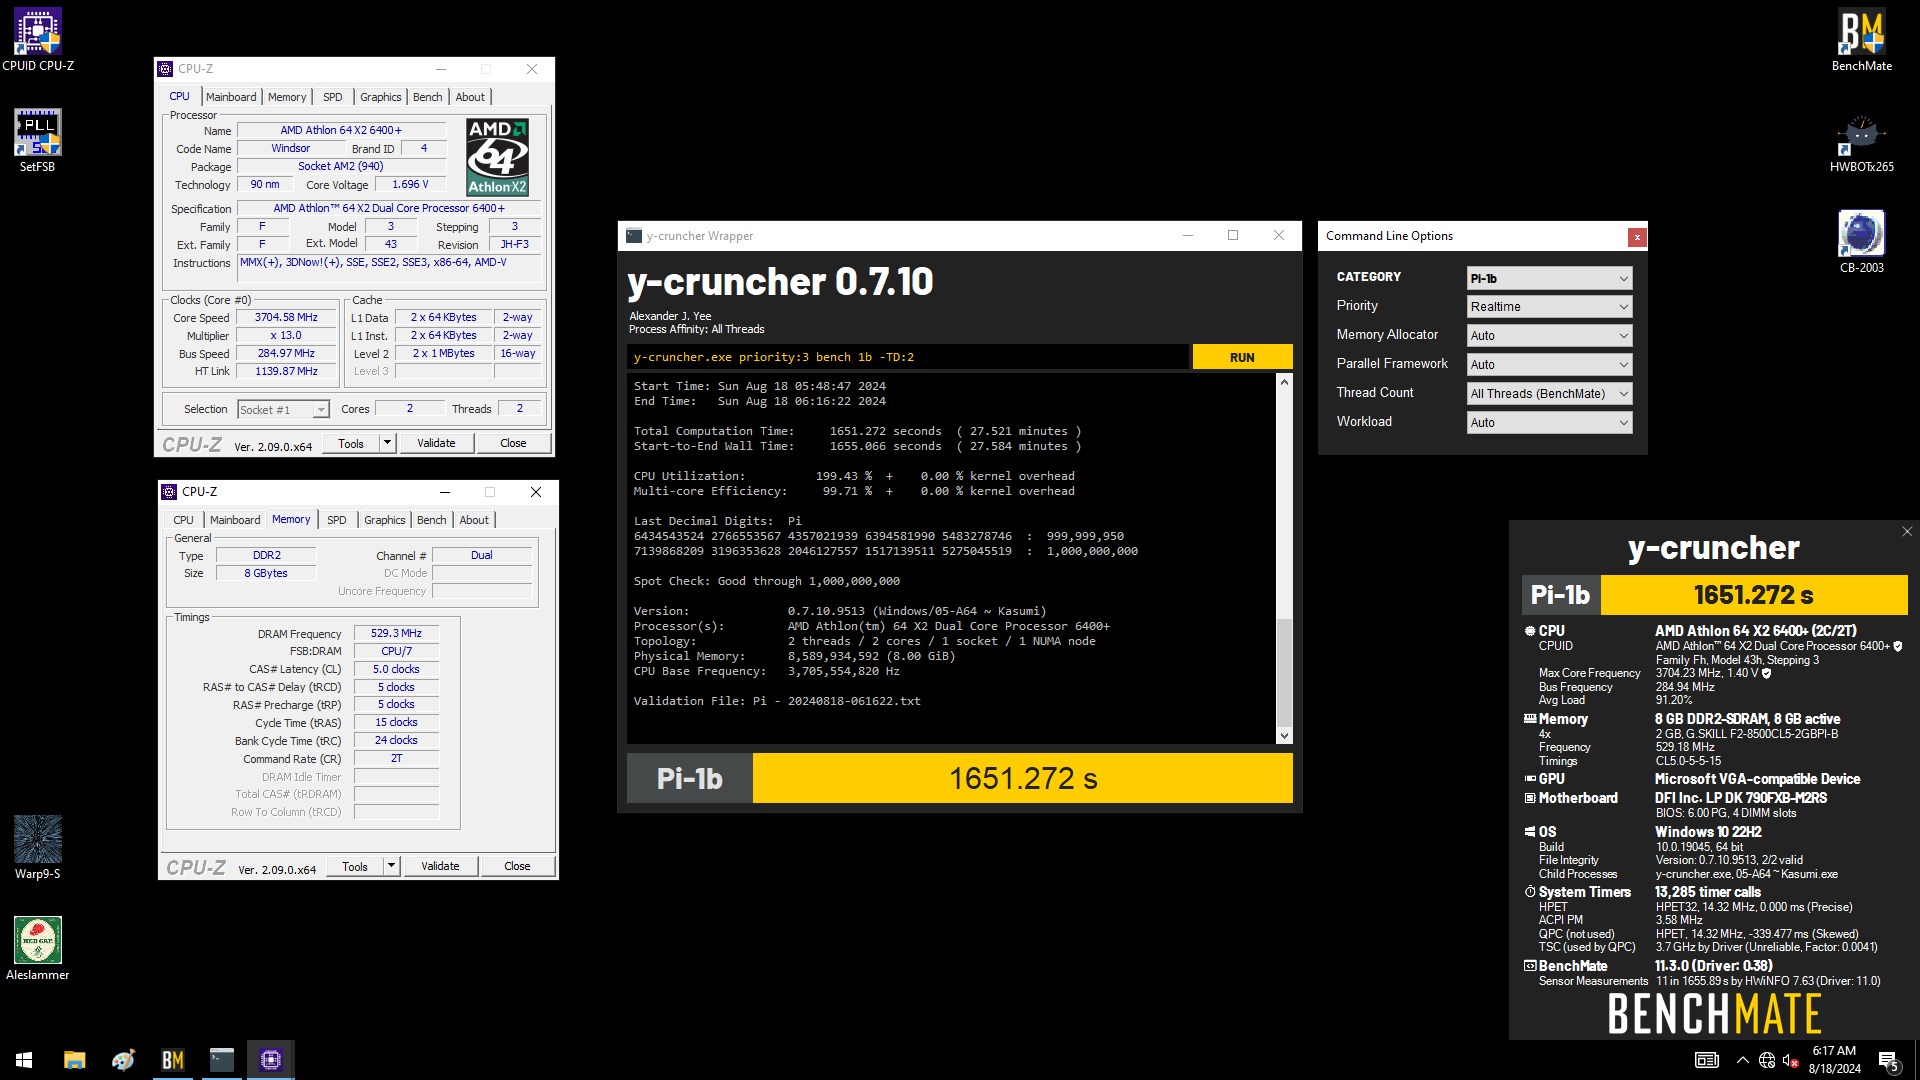Open the HWBOTx265 desktop shortcut
Screen dimensions: 1920x1080
(x=1861, y=141)
